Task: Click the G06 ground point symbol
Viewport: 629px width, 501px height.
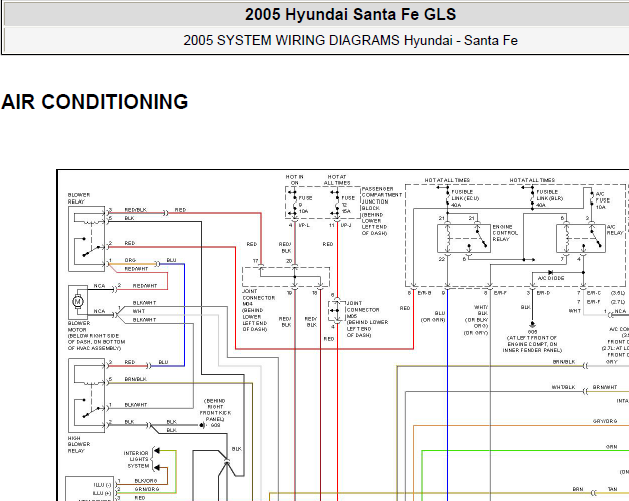Action: 532,325
